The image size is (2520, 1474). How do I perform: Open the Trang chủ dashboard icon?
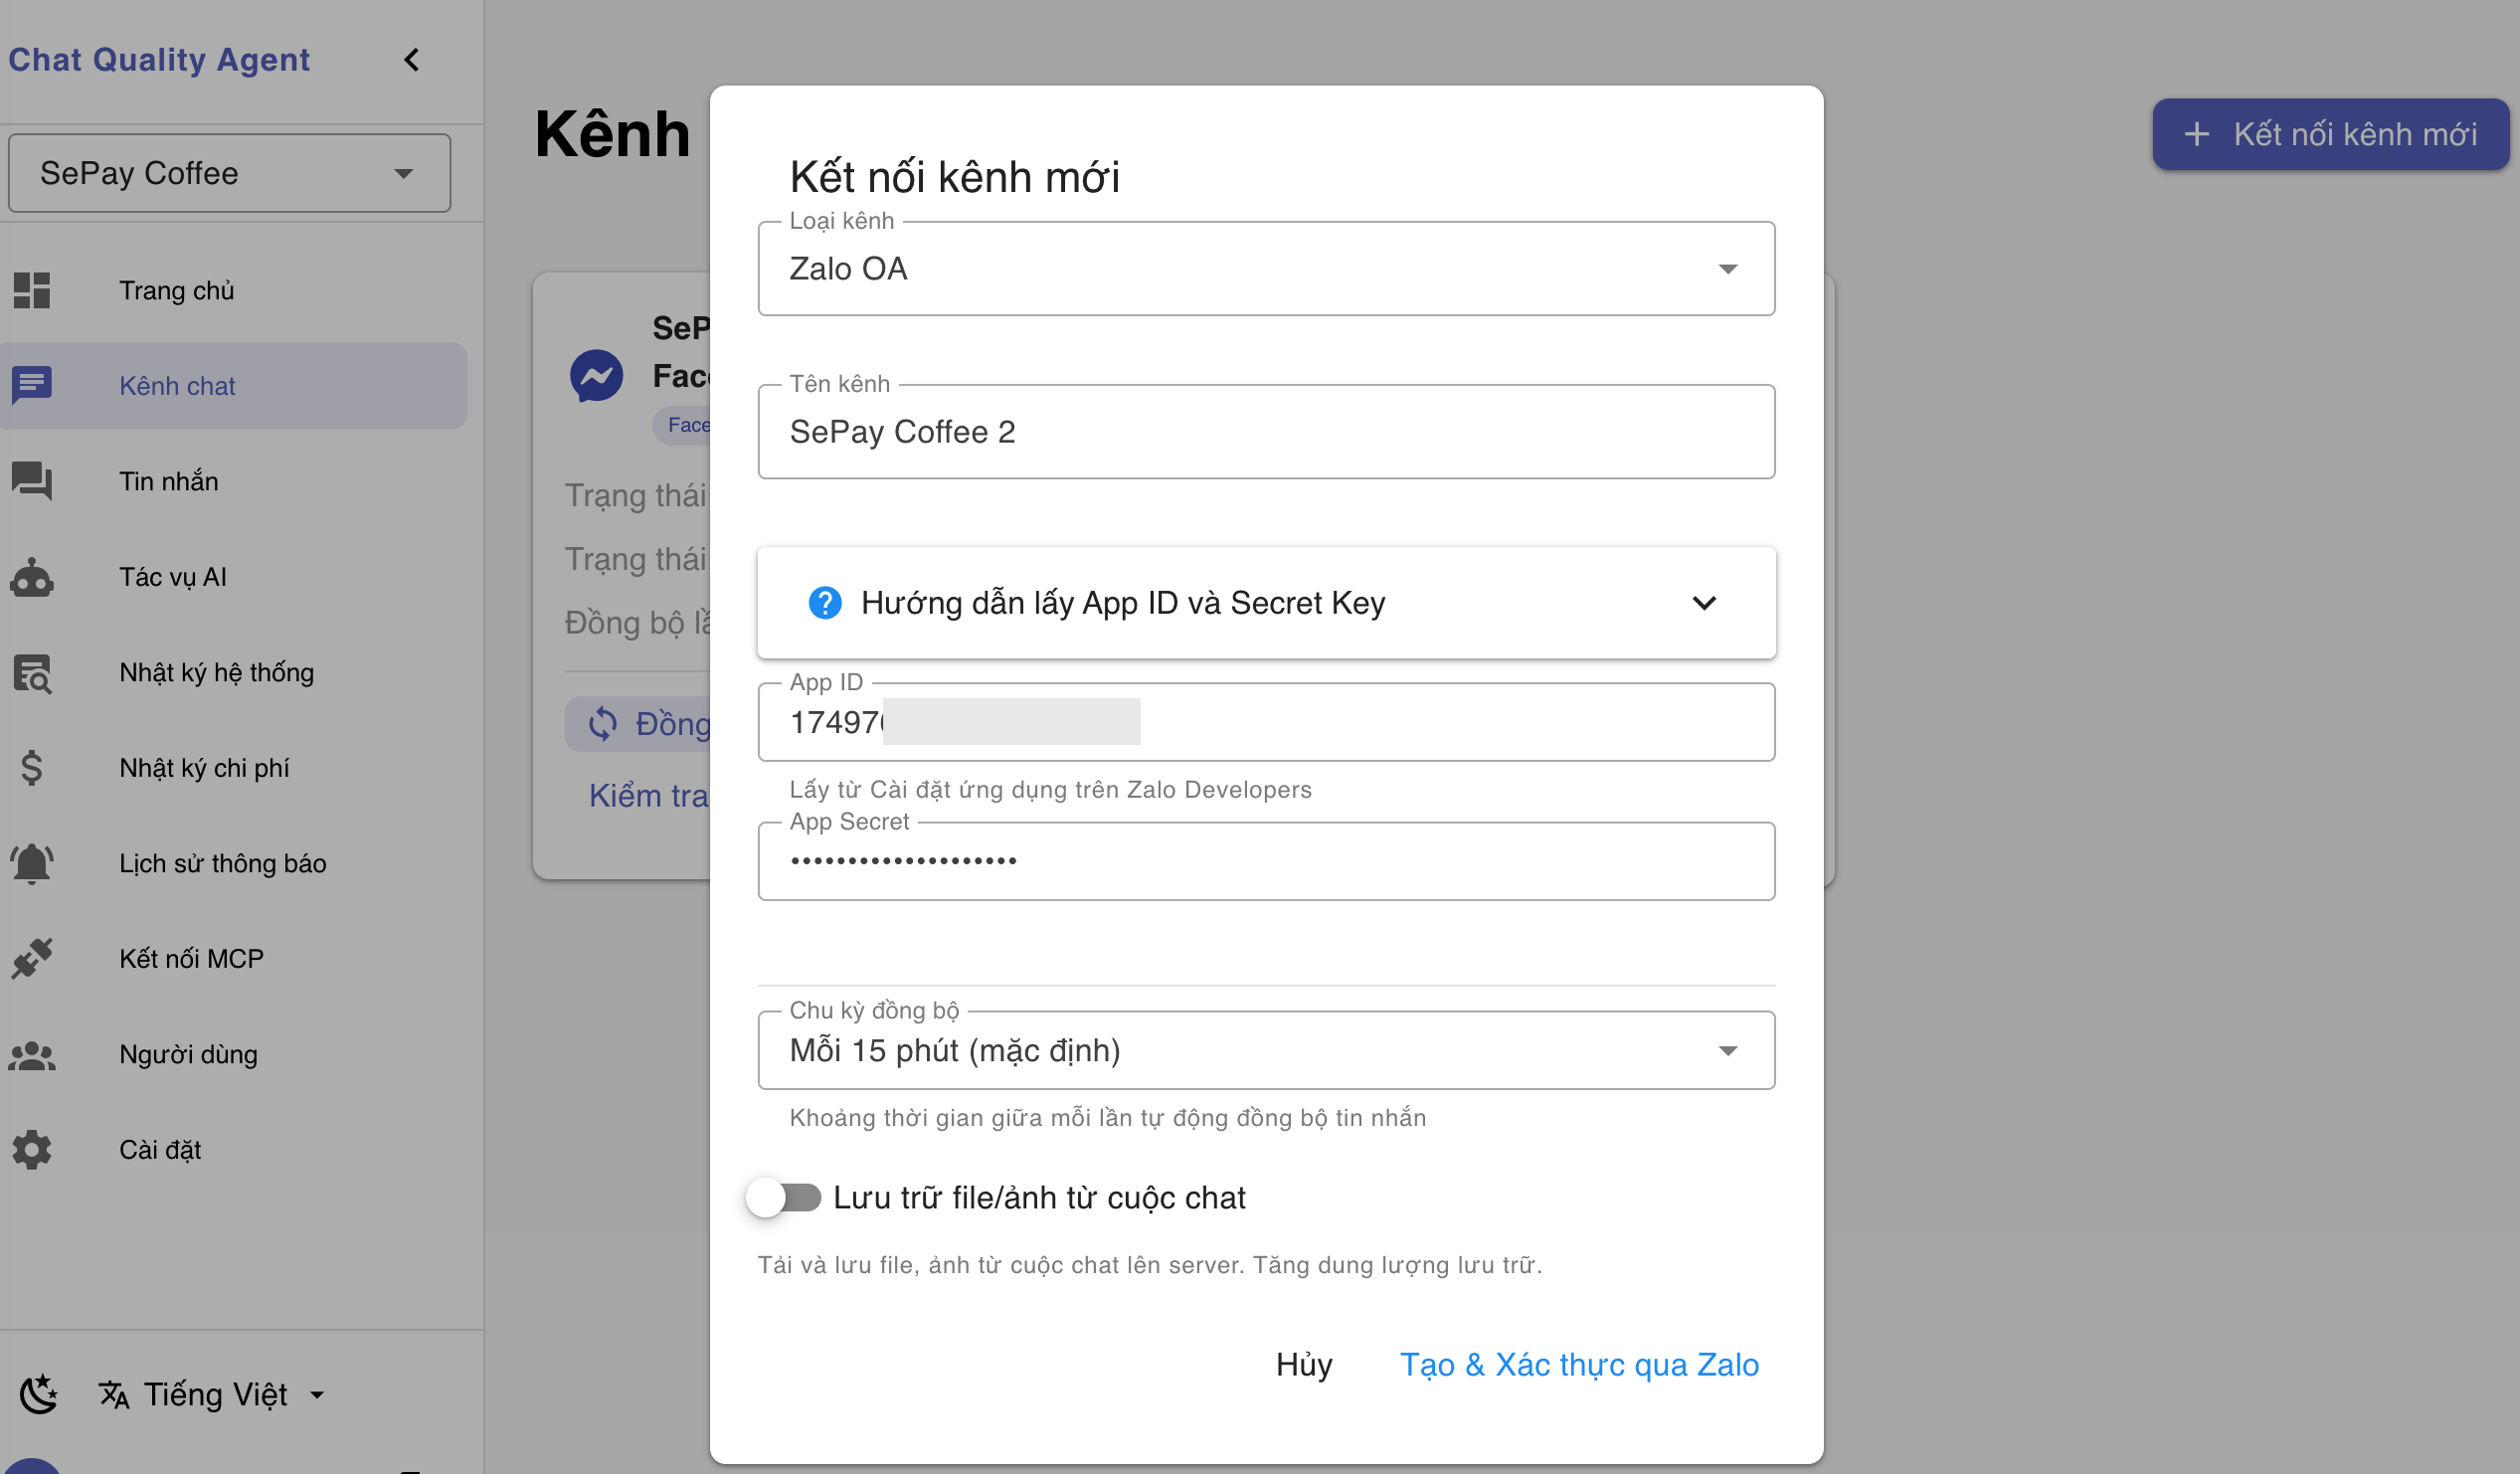(32, 290)
